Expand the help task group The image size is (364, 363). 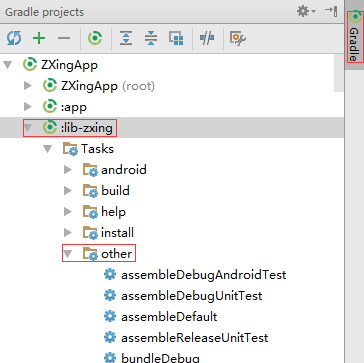tap(68, 212)
